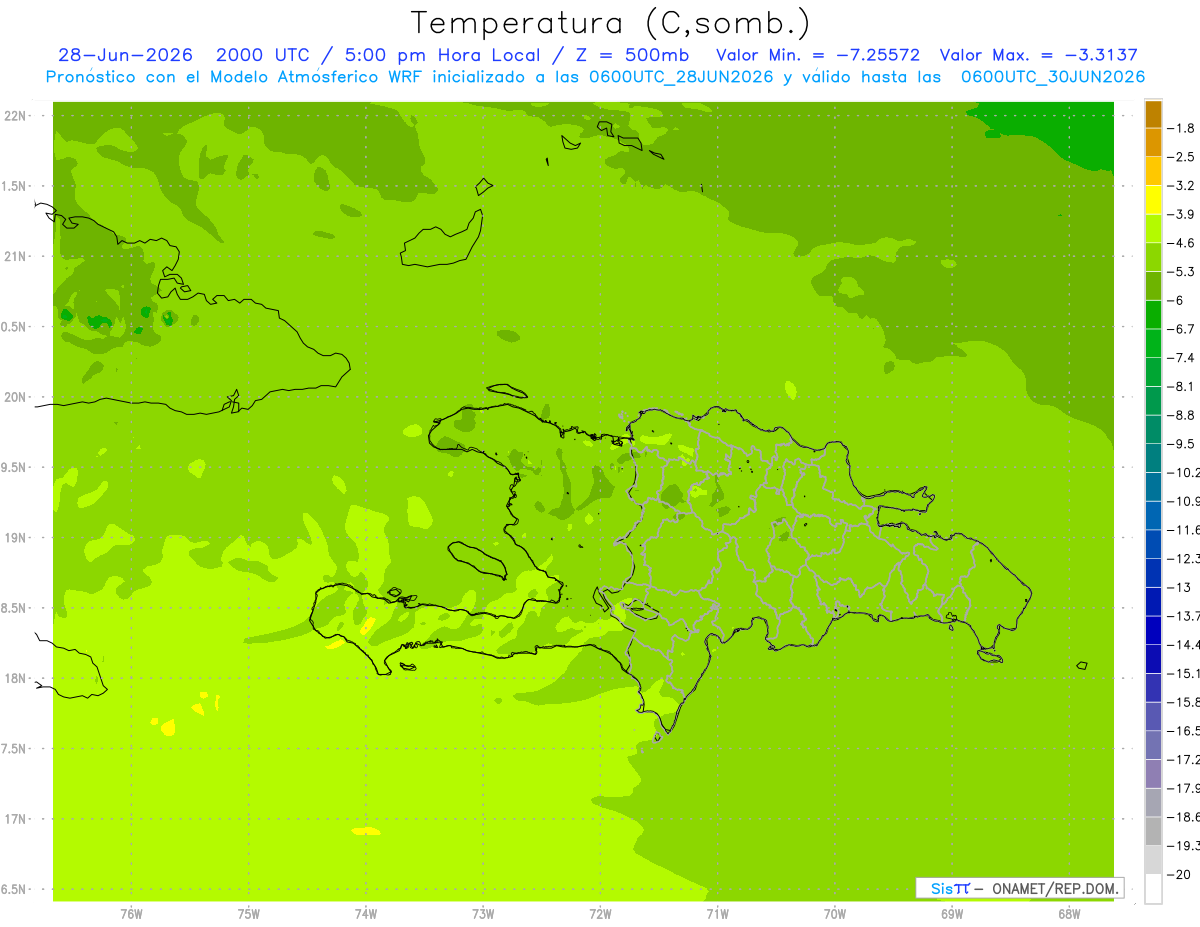
Task: Pick the legend swatch between -2.5 and -3.2
Action: (1153, 171)
